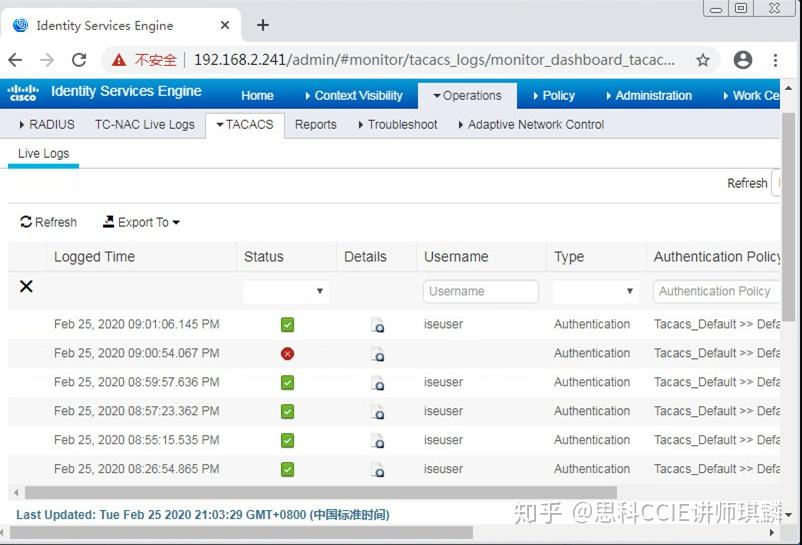Click red fail status icon of 09:00:54.067 PM row
Image resolution: width=802 pixels, height=545 pixels.
point(287,354)
